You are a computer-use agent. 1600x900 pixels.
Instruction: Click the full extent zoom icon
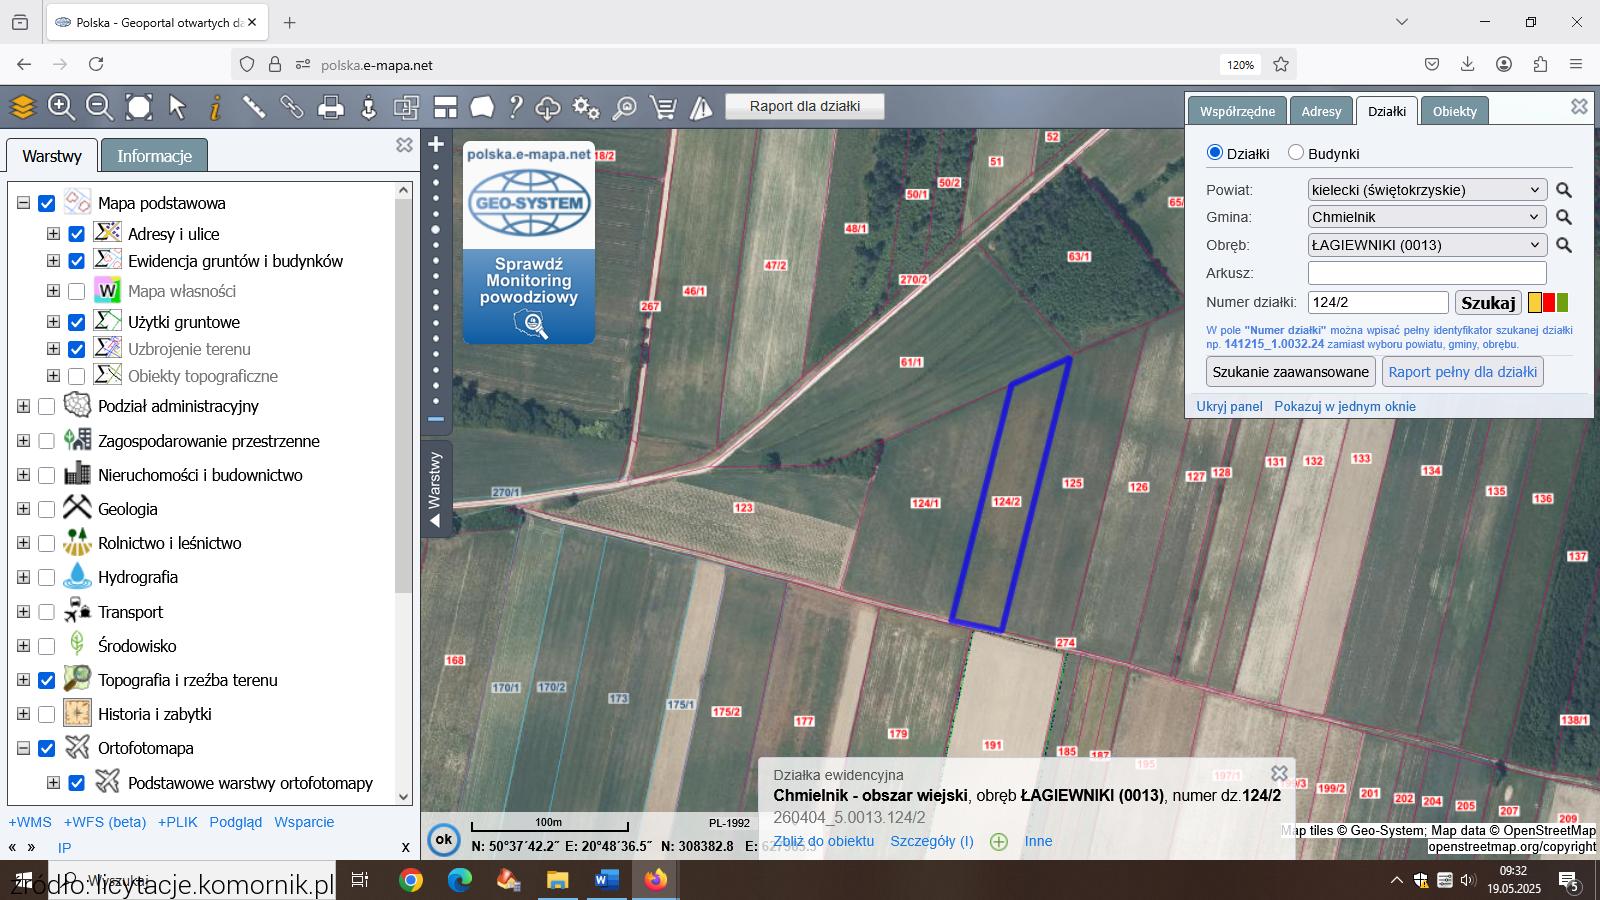139,107
